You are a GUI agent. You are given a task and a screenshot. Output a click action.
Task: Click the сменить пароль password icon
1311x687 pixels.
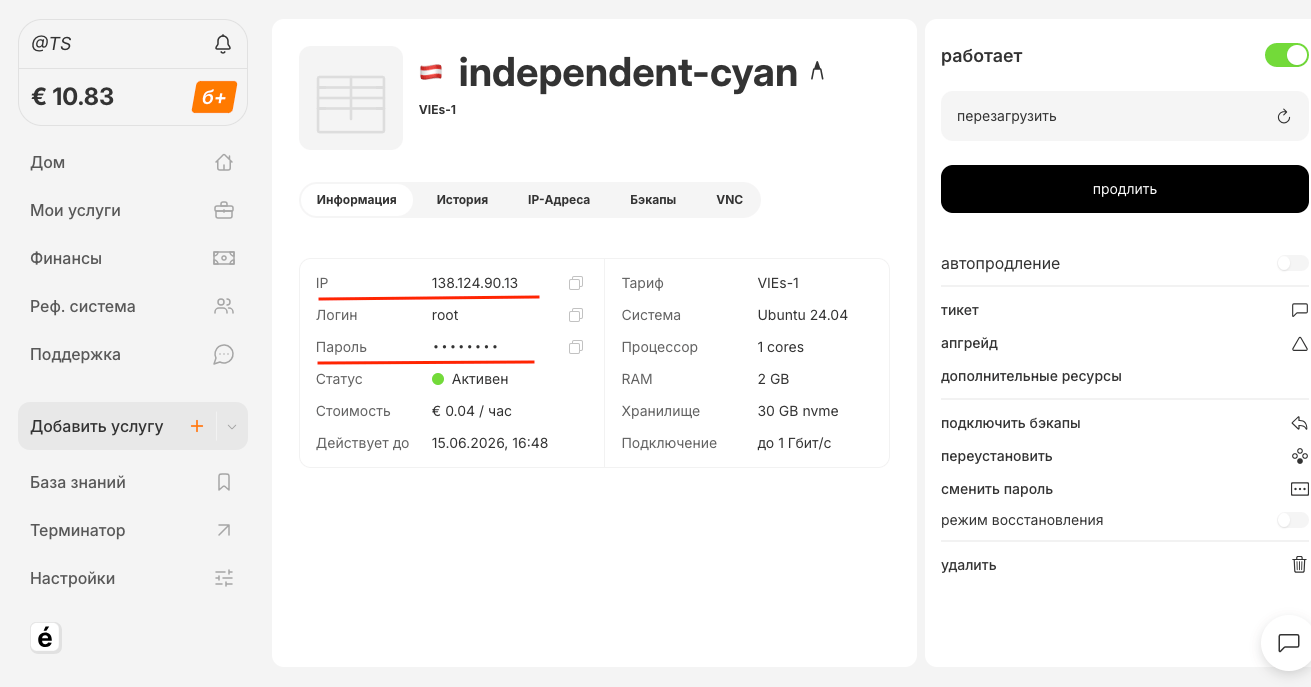tap(1299, 489)
